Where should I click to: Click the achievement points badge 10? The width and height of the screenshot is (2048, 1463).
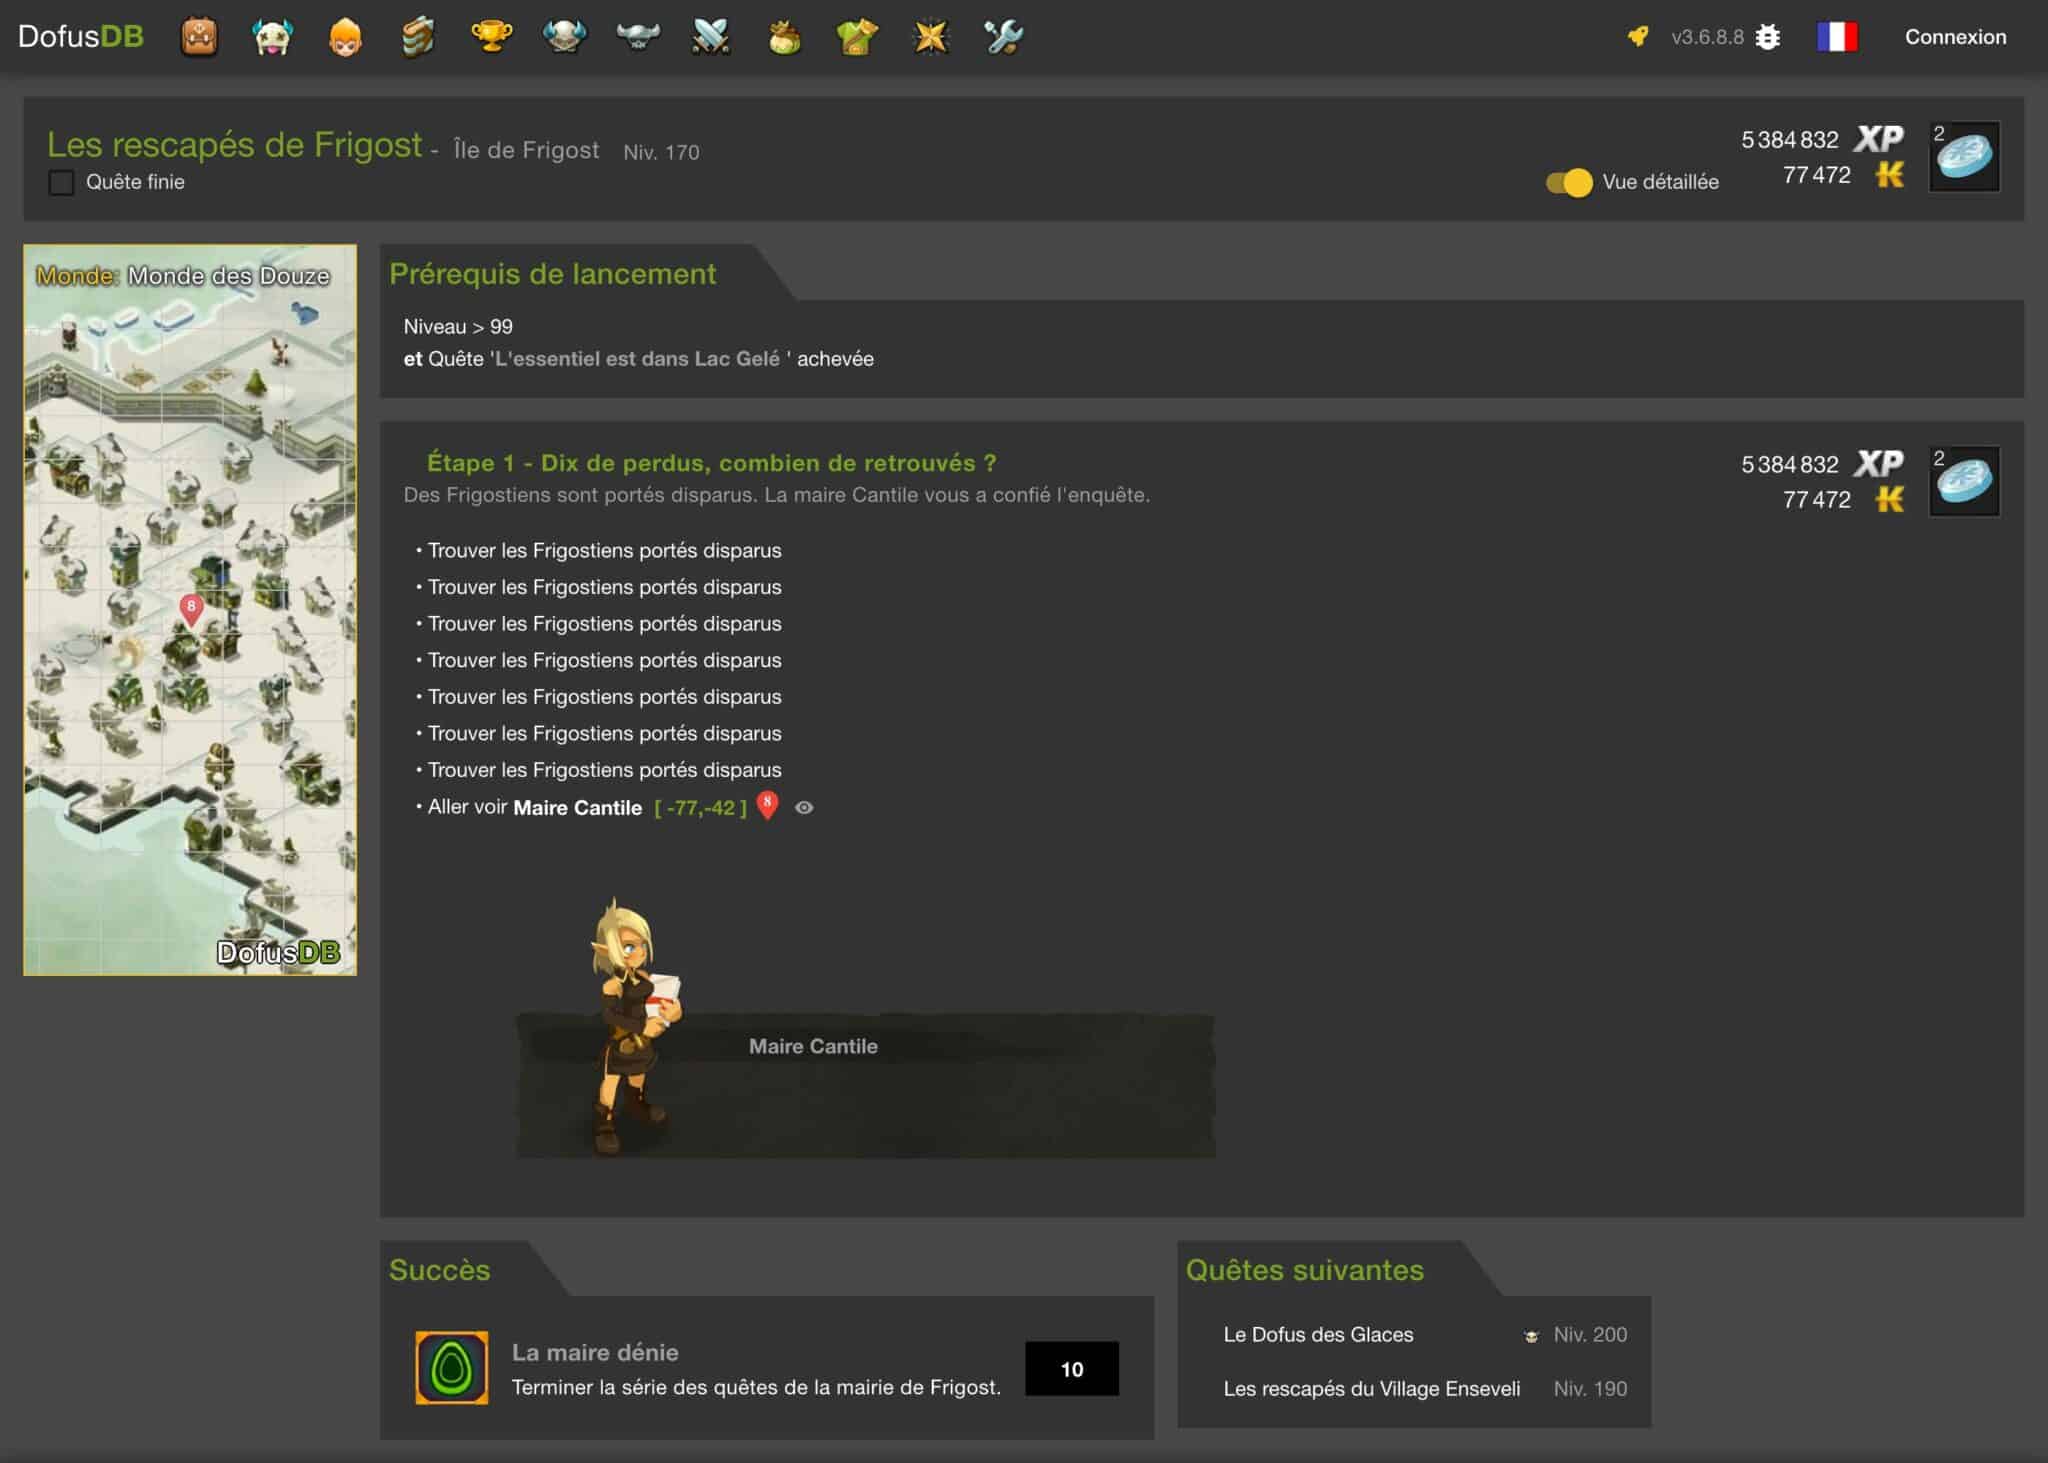click(x=1072, y=1369)
